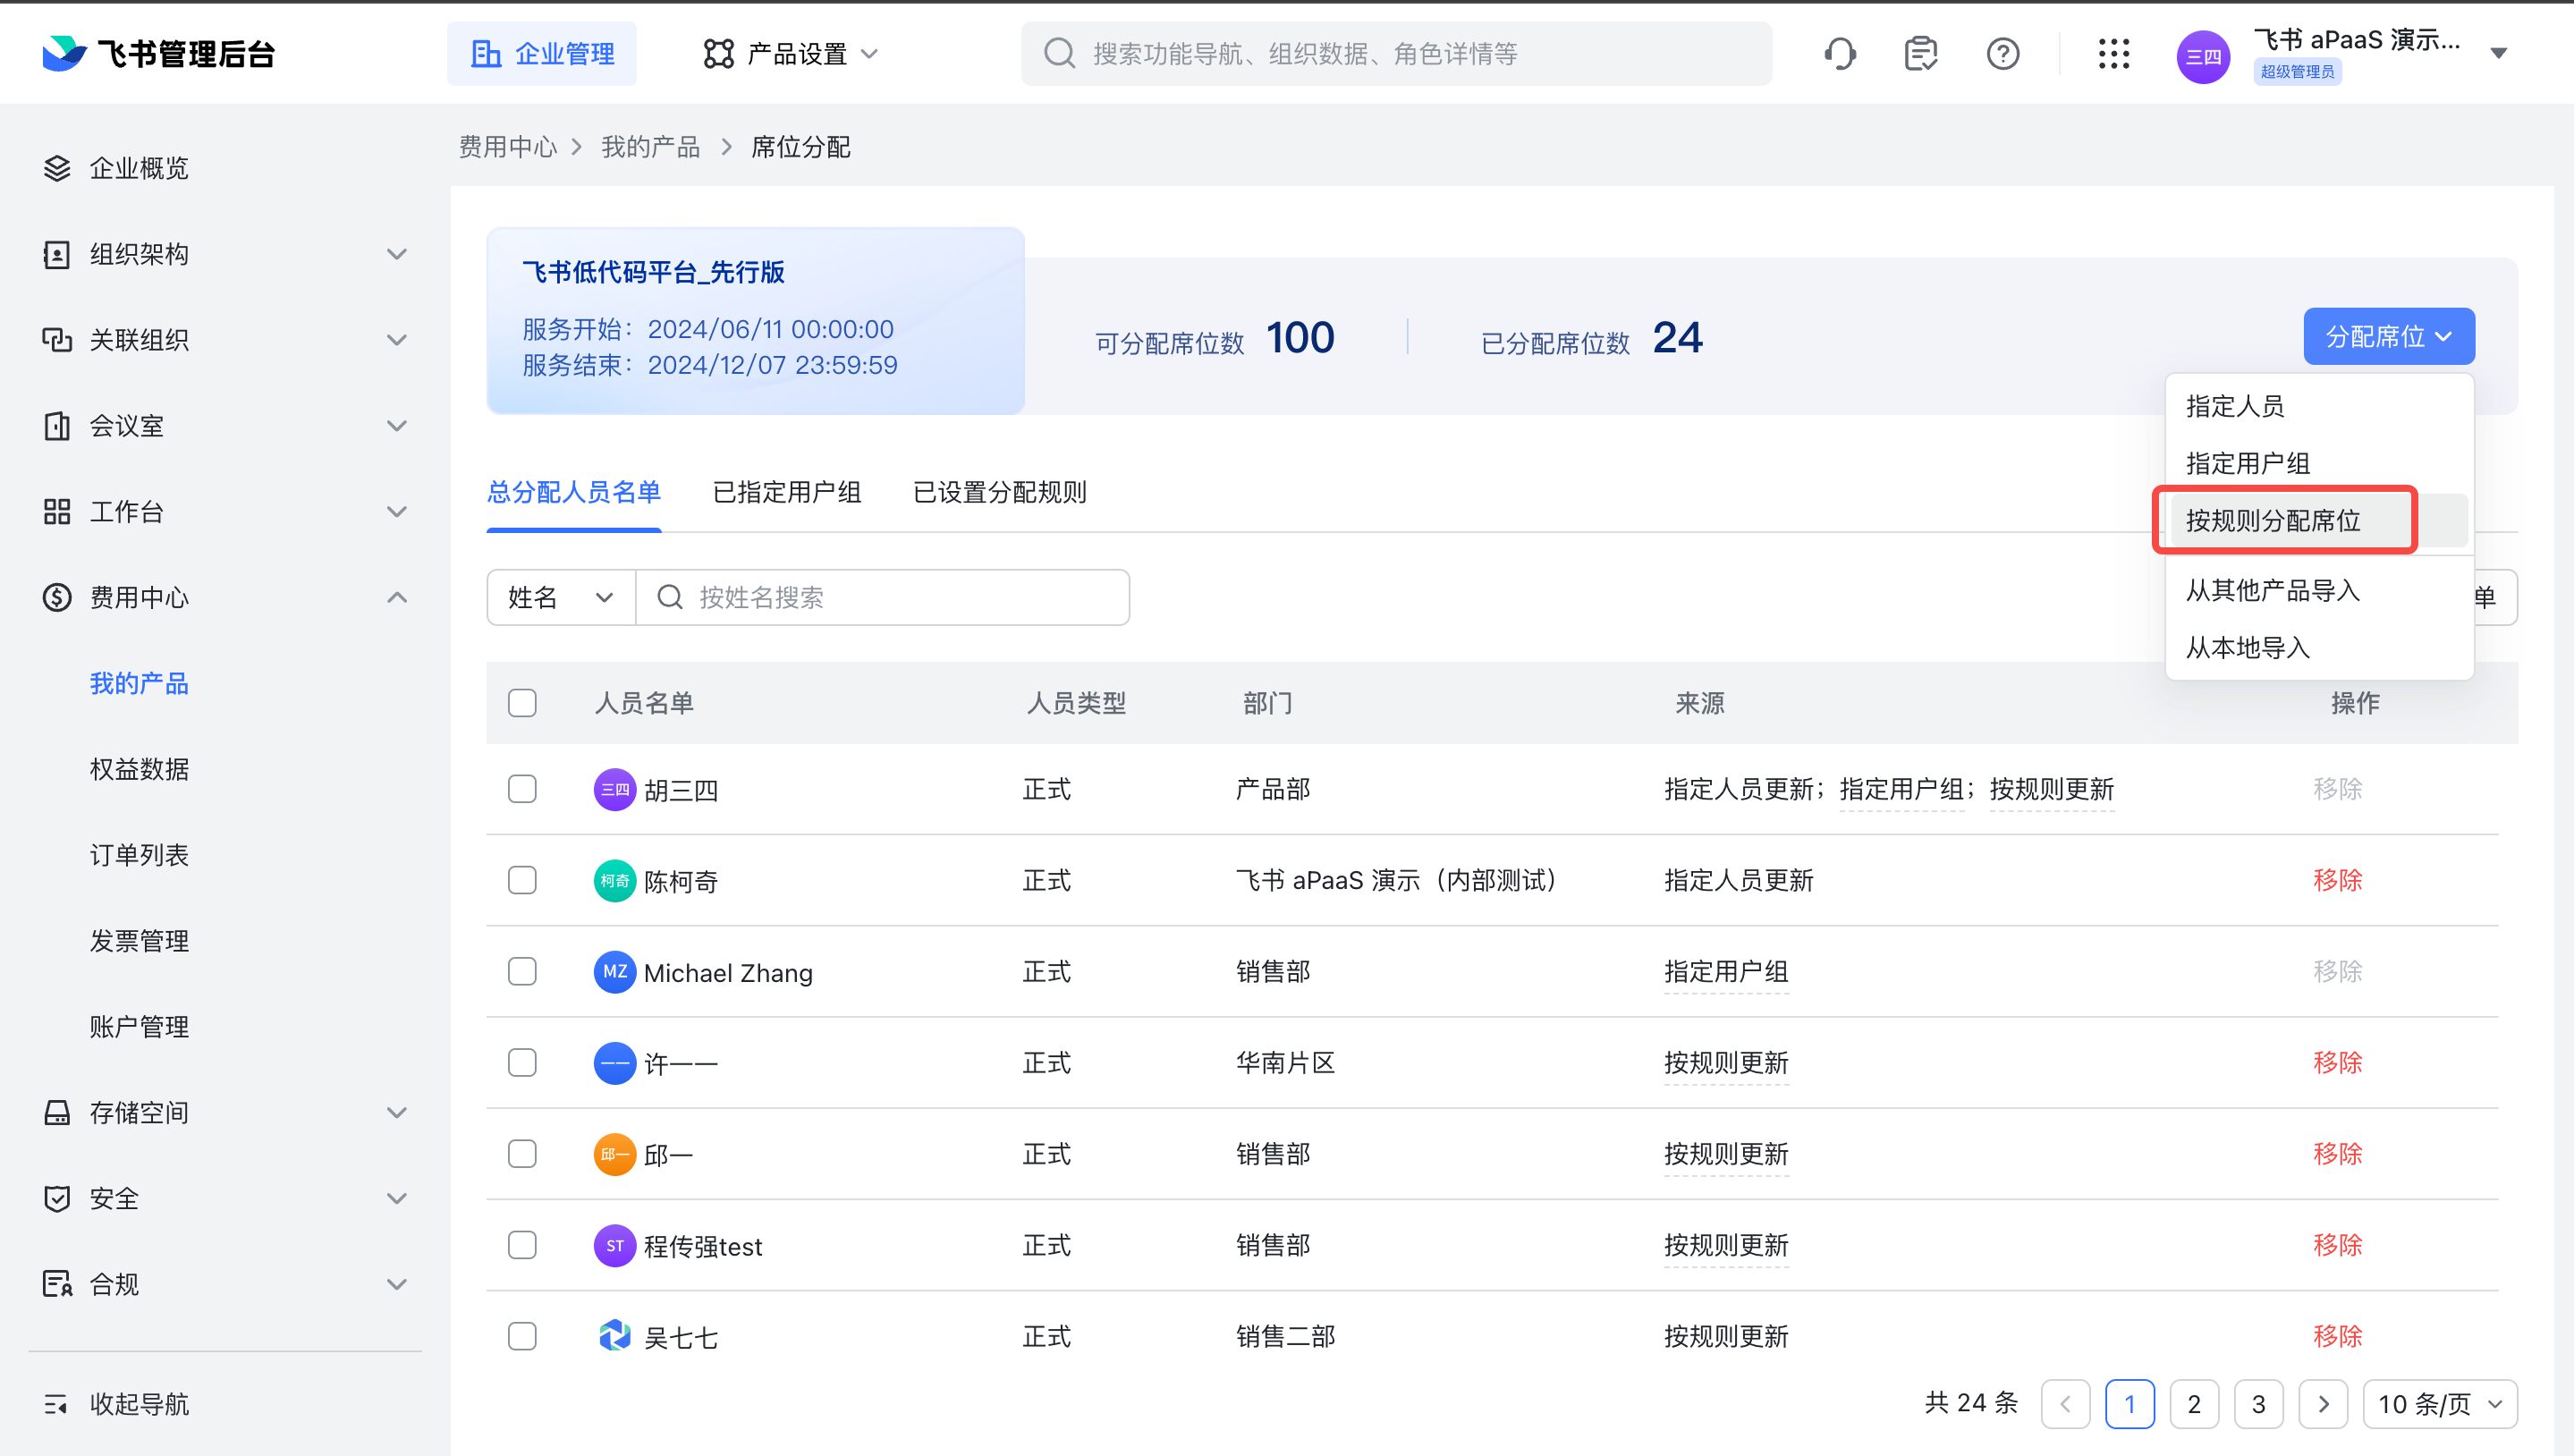Open the 产品设置 dropdown

pyautogui.click(x=791, y=53)
